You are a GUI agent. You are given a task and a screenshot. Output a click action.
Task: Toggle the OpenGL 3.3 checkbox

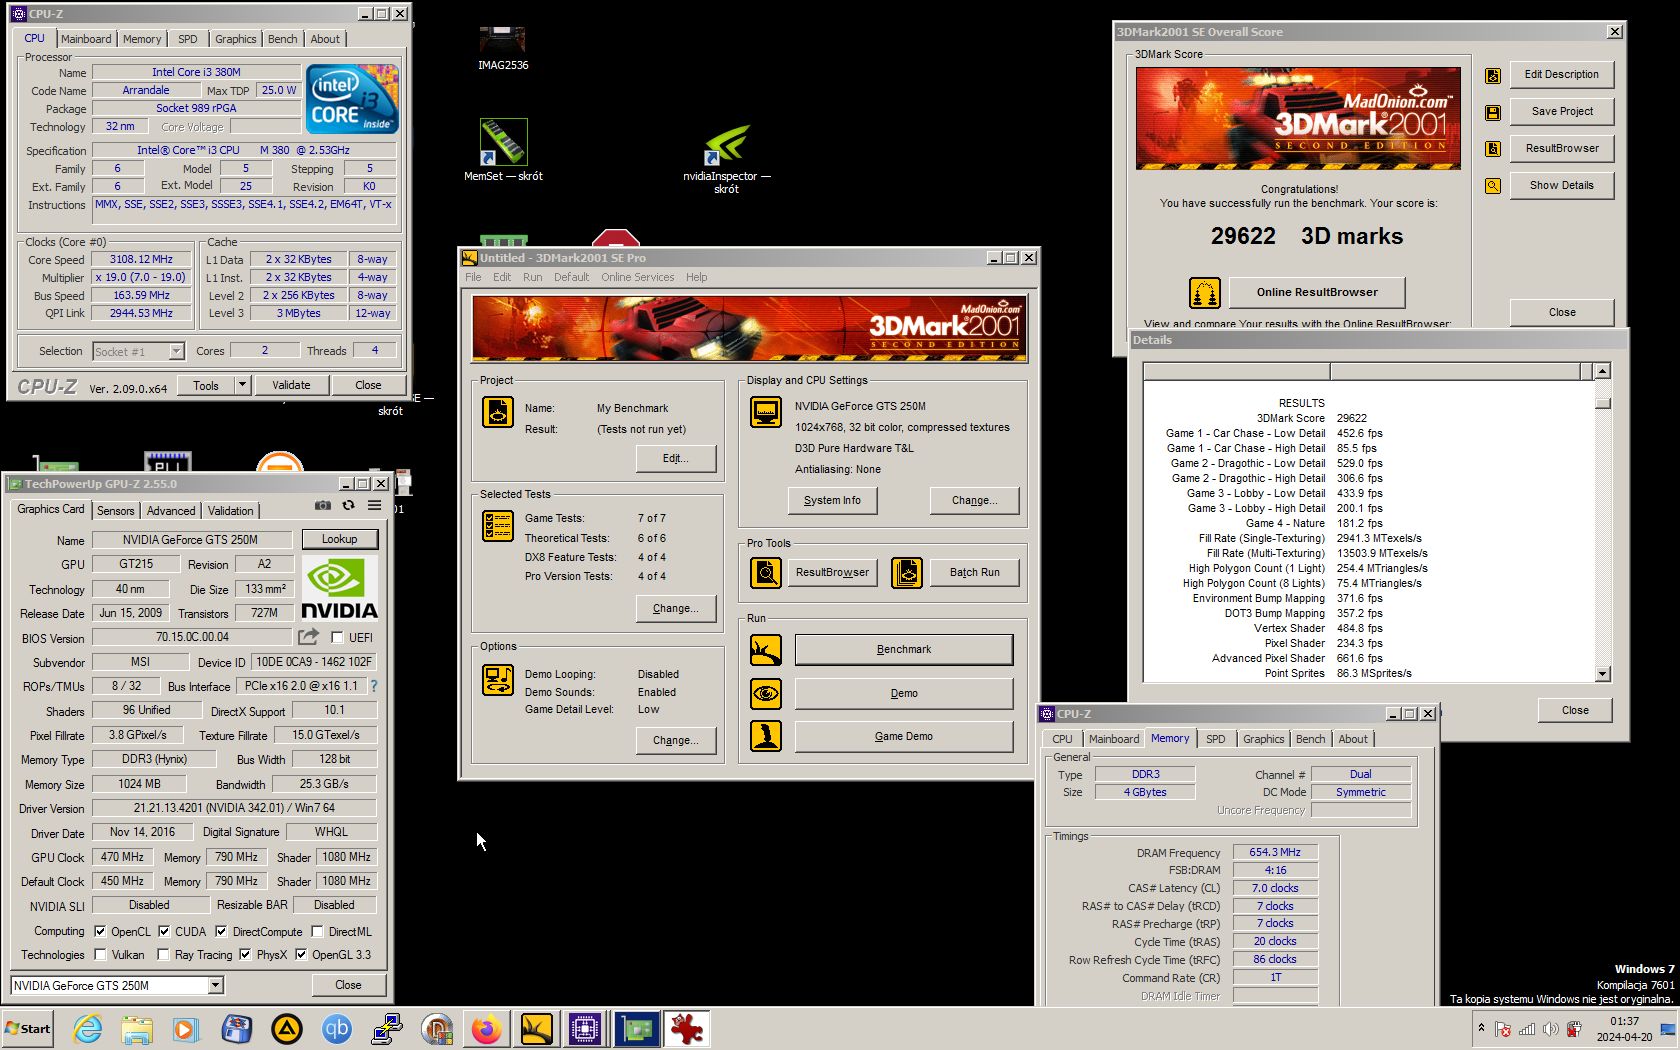[301, 955]
